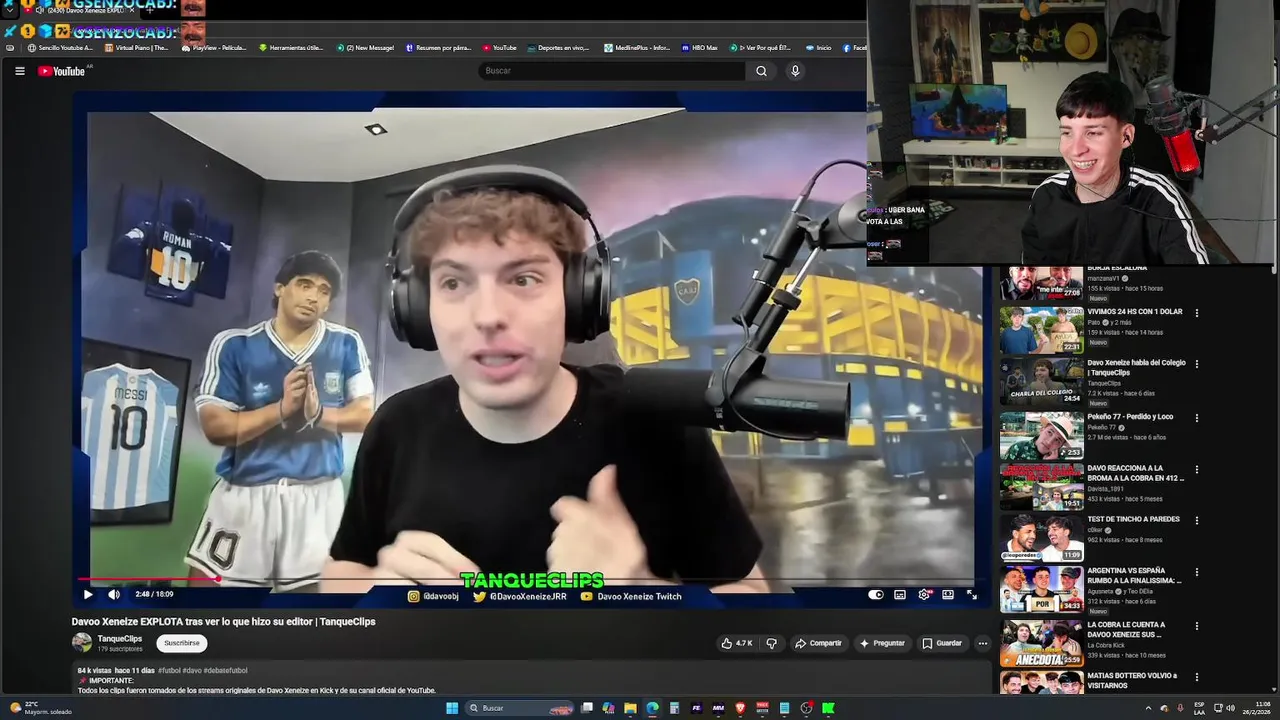Open the taskbar volume control icon

1230,708
